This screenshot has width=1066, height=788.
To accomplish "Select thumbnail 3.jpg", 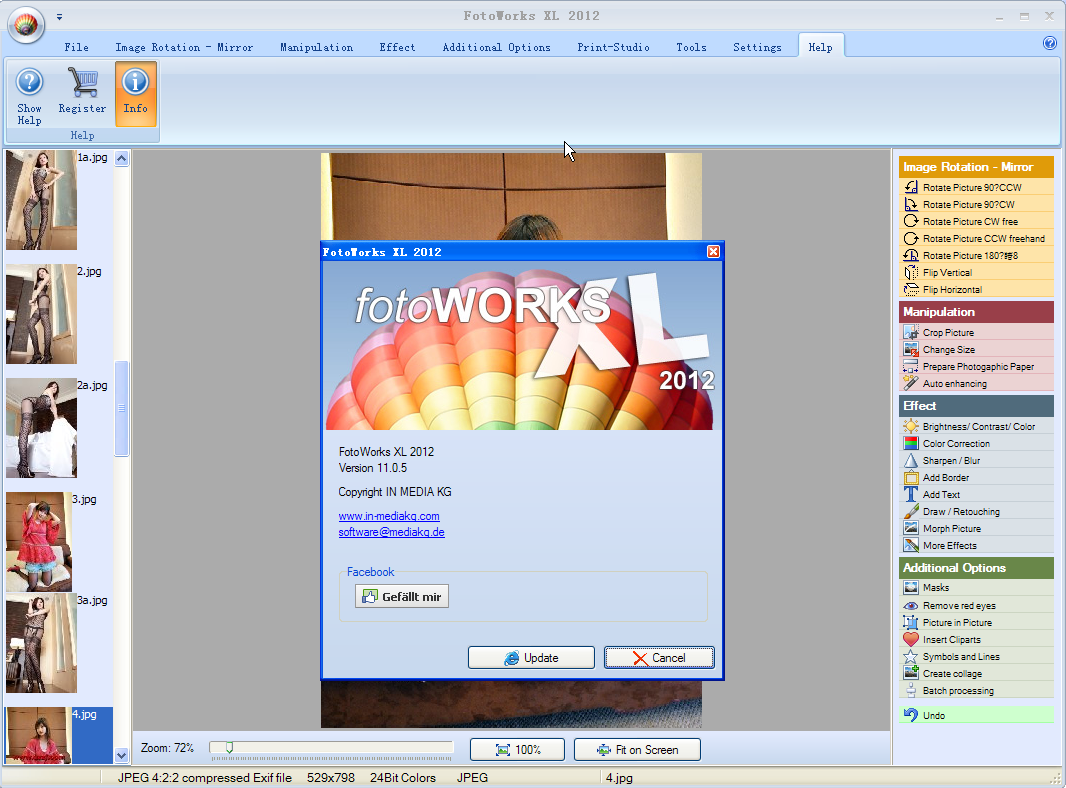I will 39,542.
